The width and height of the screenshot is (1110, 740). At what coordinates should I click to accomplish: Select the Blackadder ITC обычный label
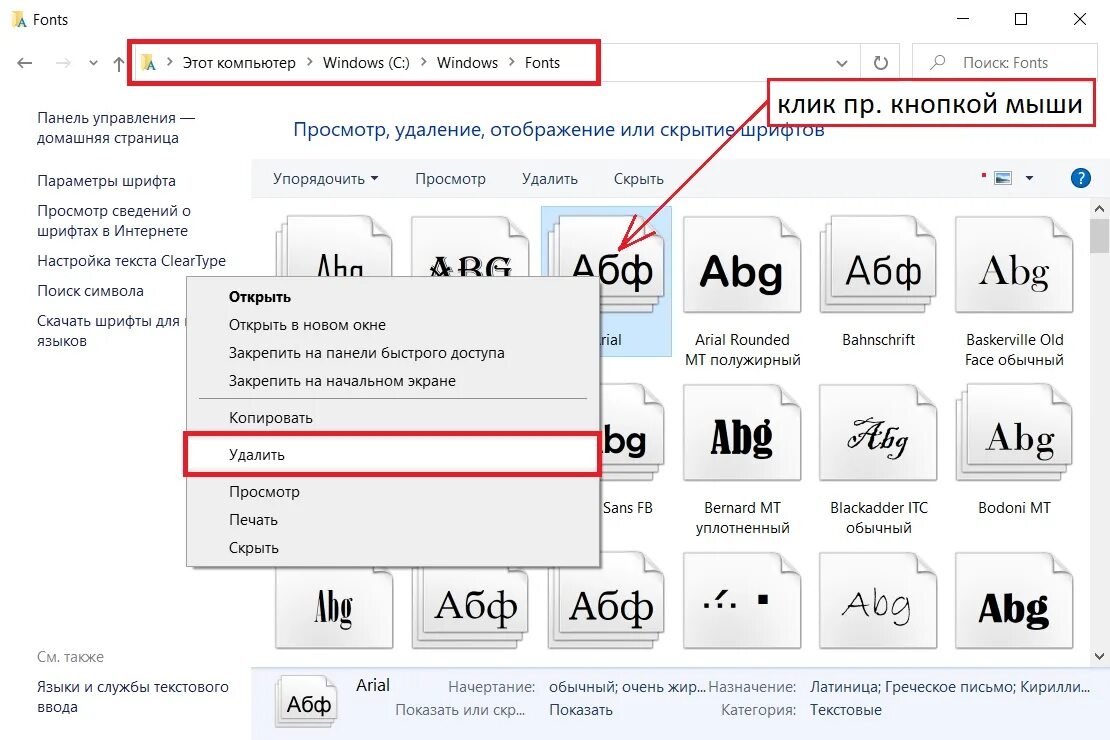click(879, 518)
